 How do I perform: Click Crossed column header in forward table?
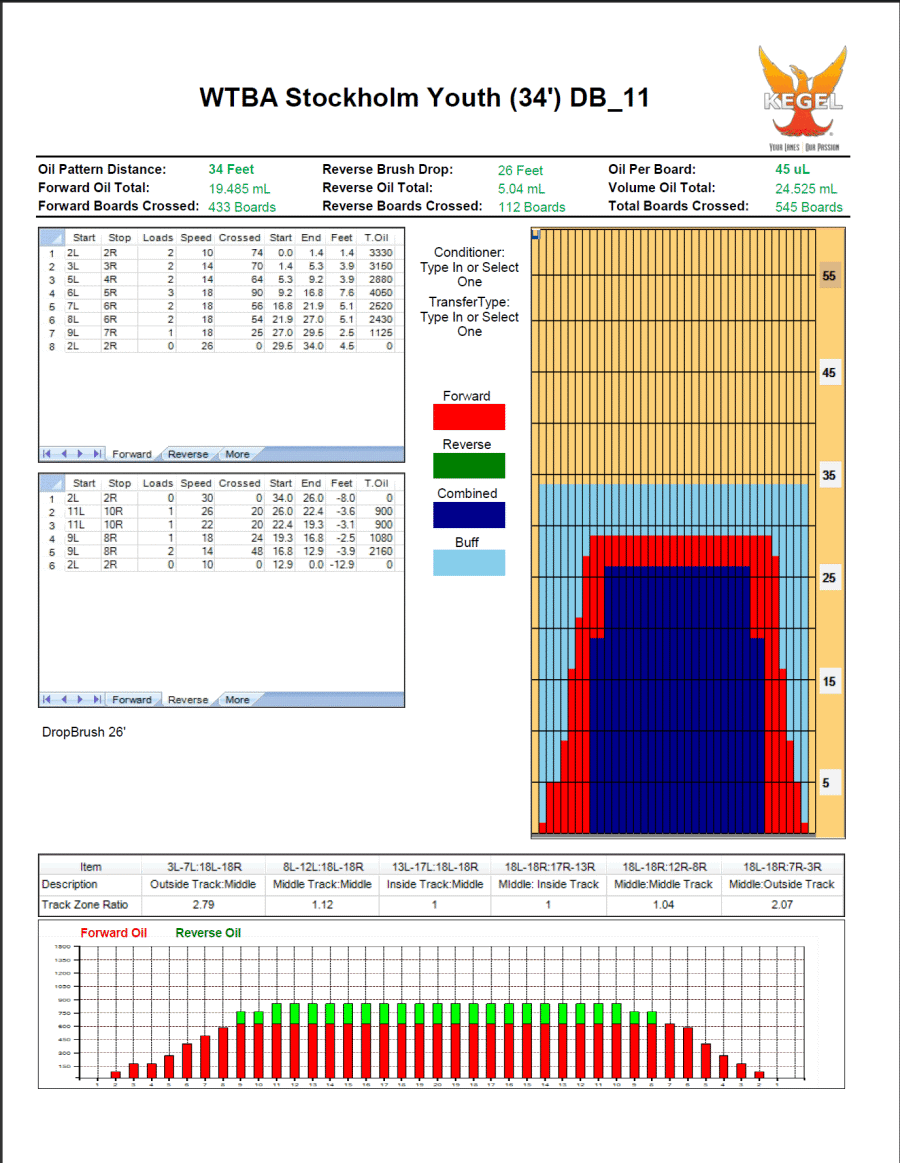pyautogui.click(x=240, y=238)
